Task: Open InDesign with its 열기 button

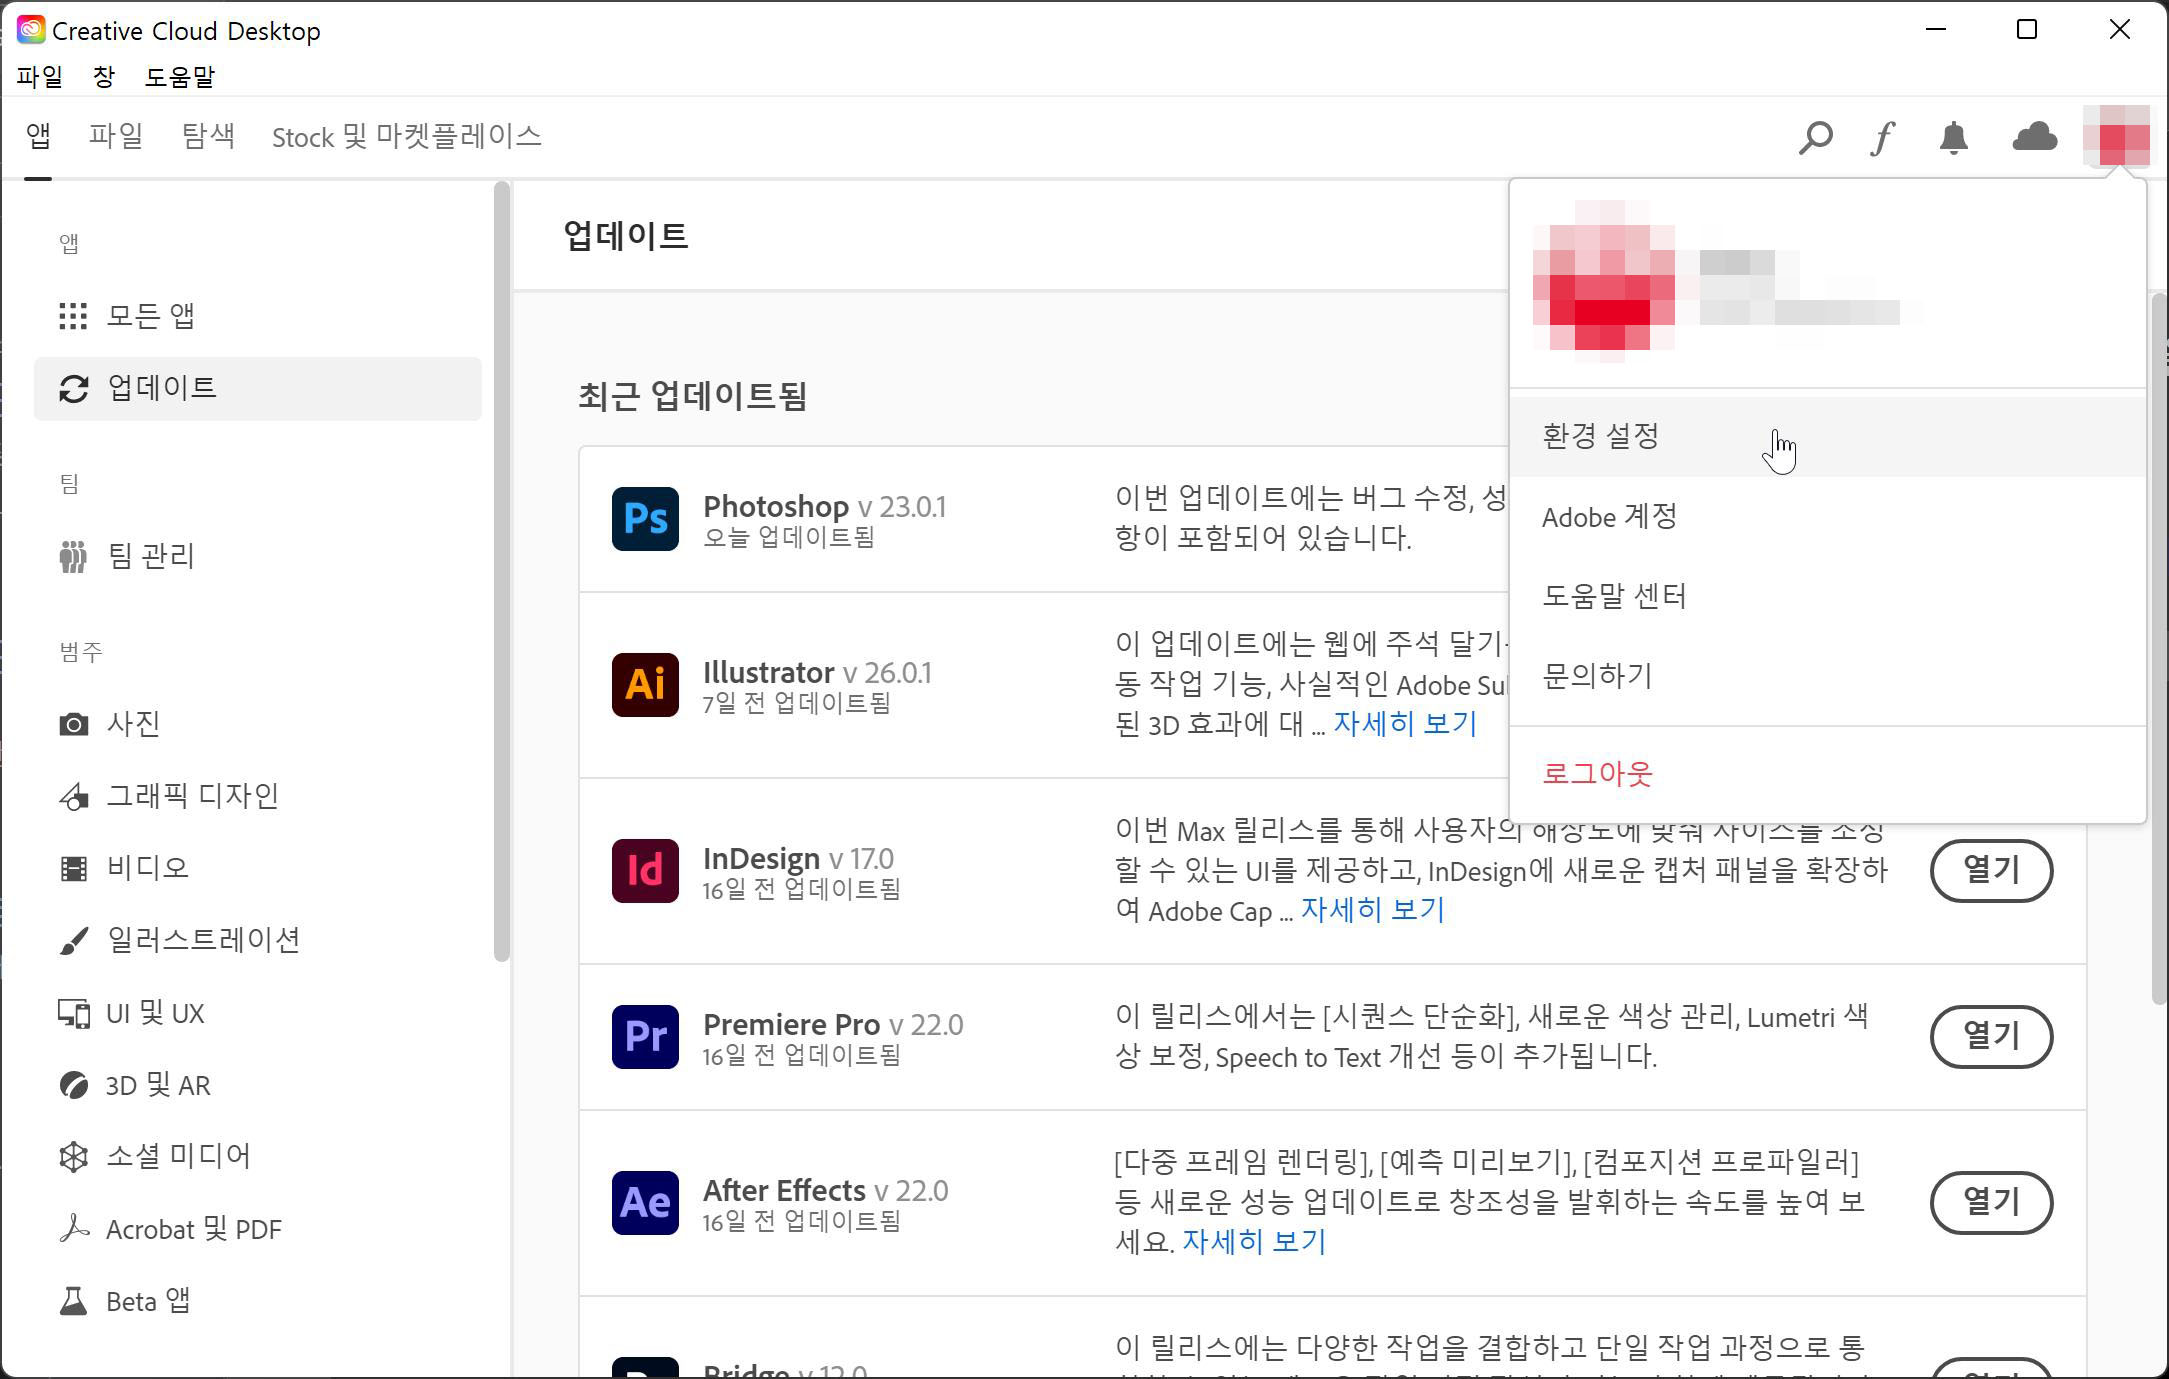Action: [x=1991, y=870]
